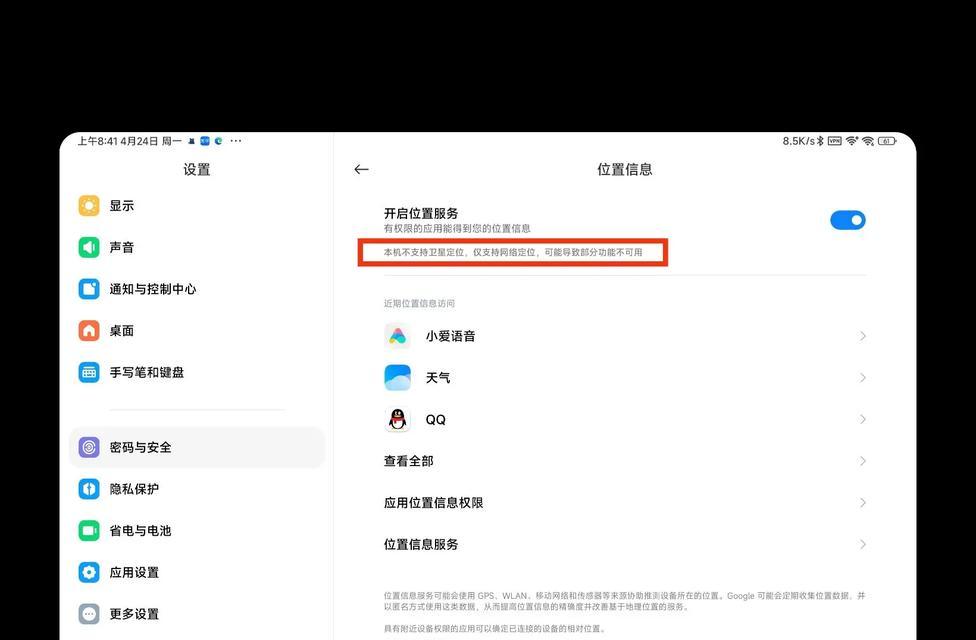Screen dimensions: 976x640
Task: Tap the time 上午8:41 in status bar
Action: point(97,141)
